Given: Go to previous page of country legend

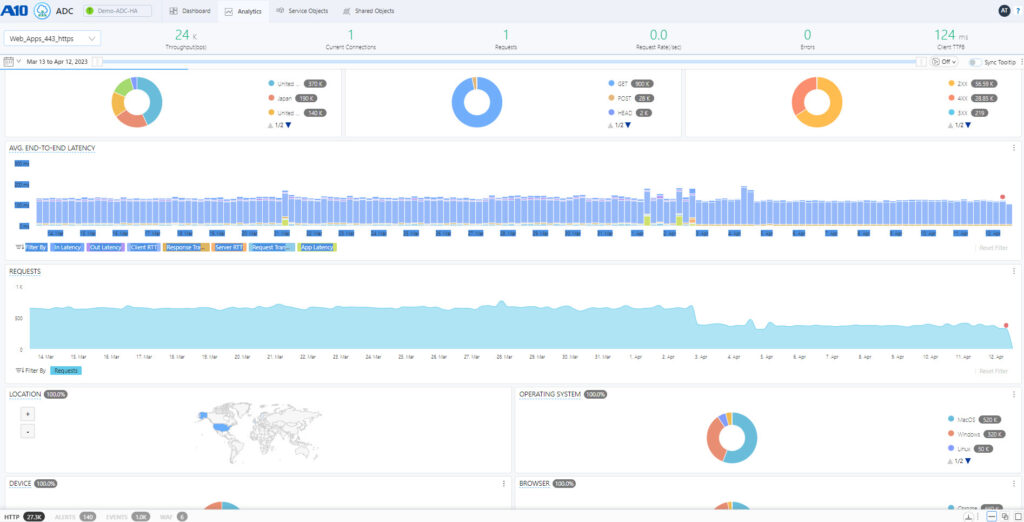Looking at the screenshot, I should click(270, 125).
